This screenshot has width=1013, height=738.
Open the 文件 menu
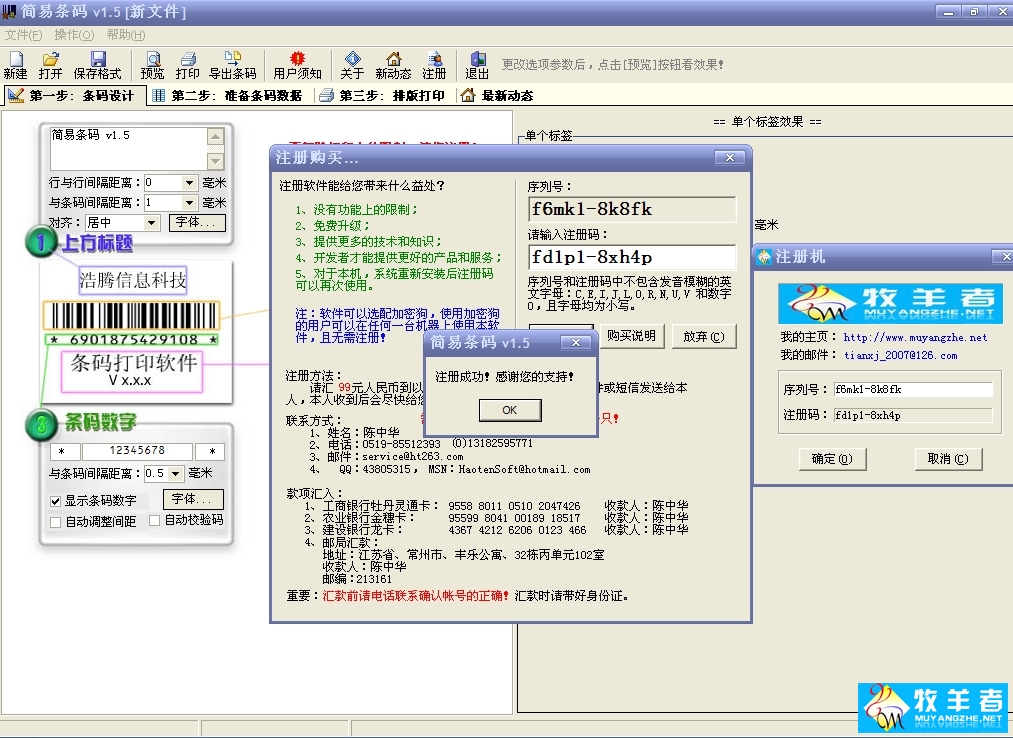(23, 34)
